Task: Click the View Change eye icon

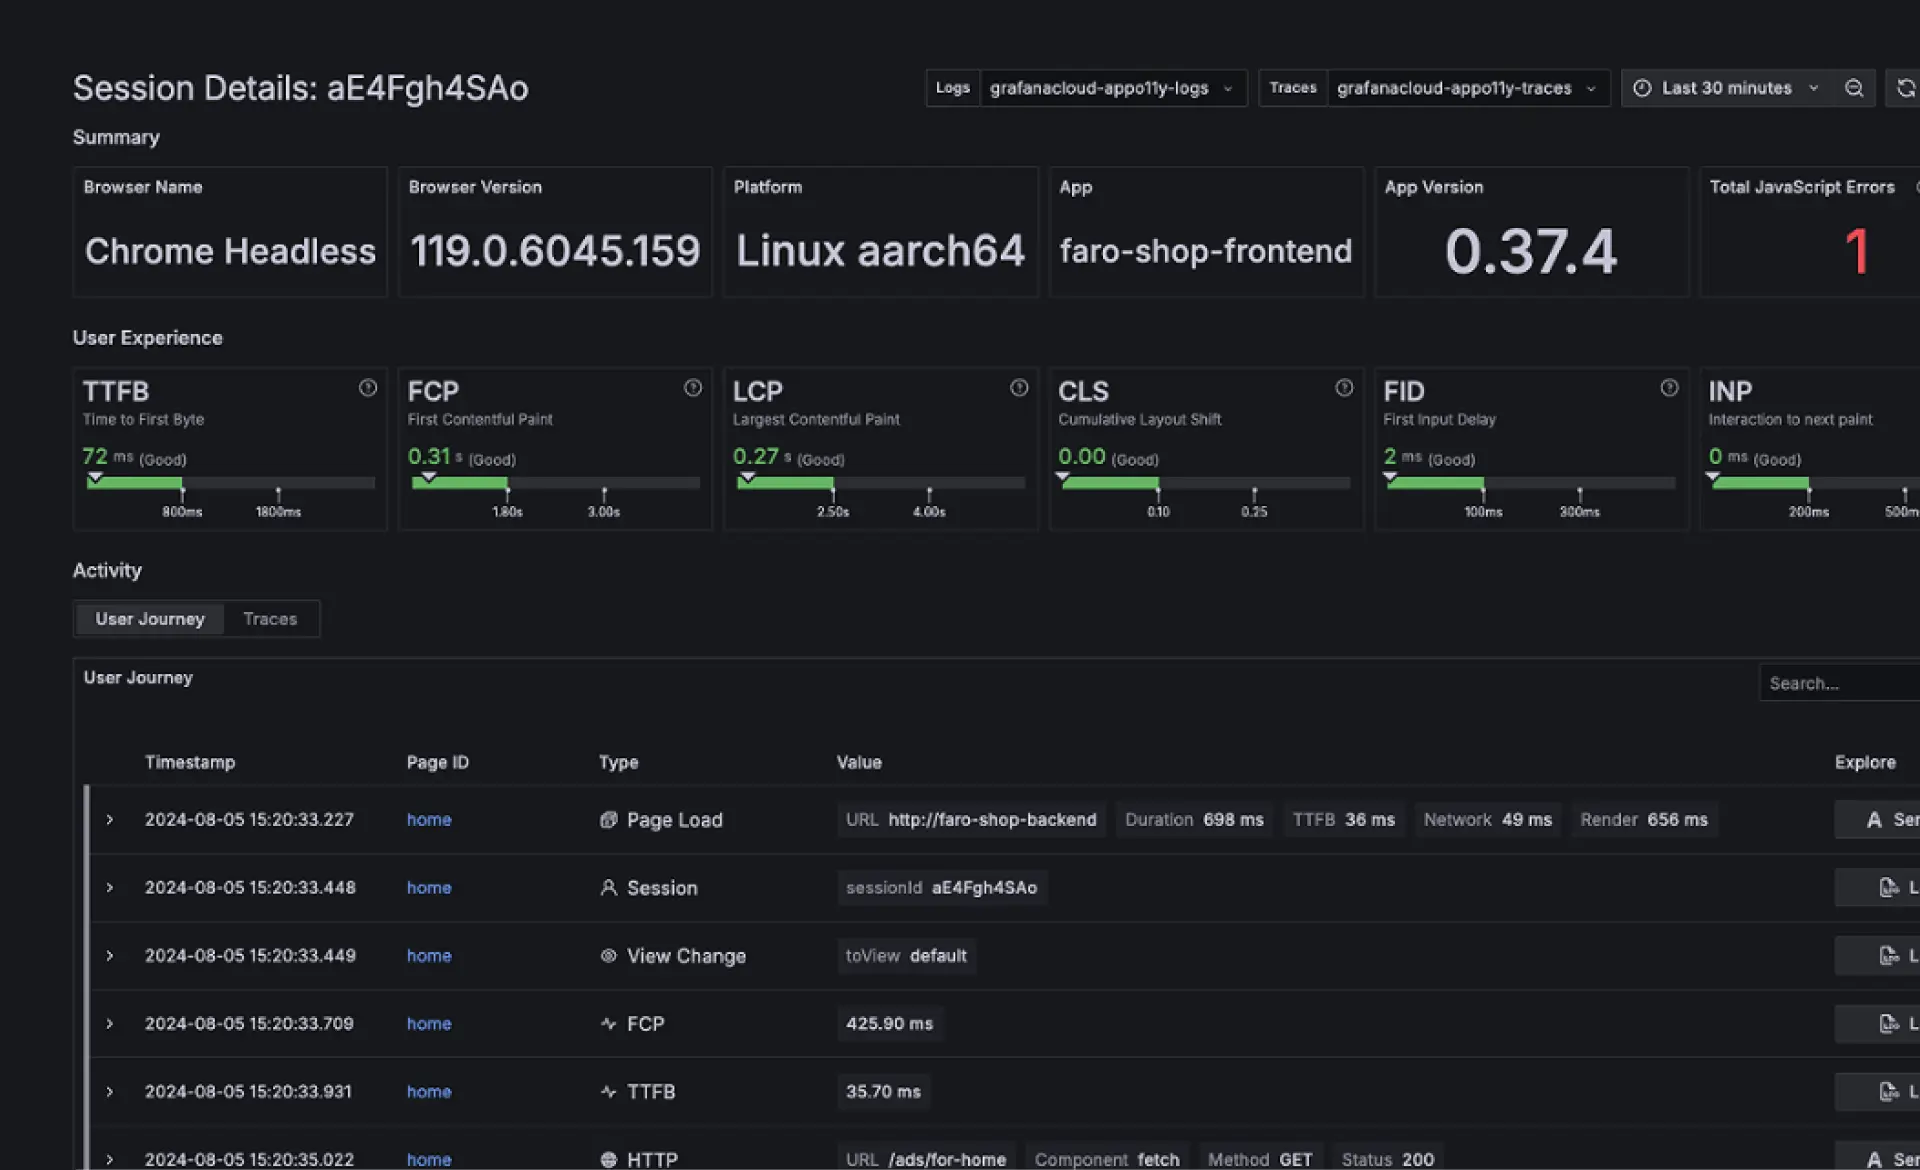Action: pos(608,956)
